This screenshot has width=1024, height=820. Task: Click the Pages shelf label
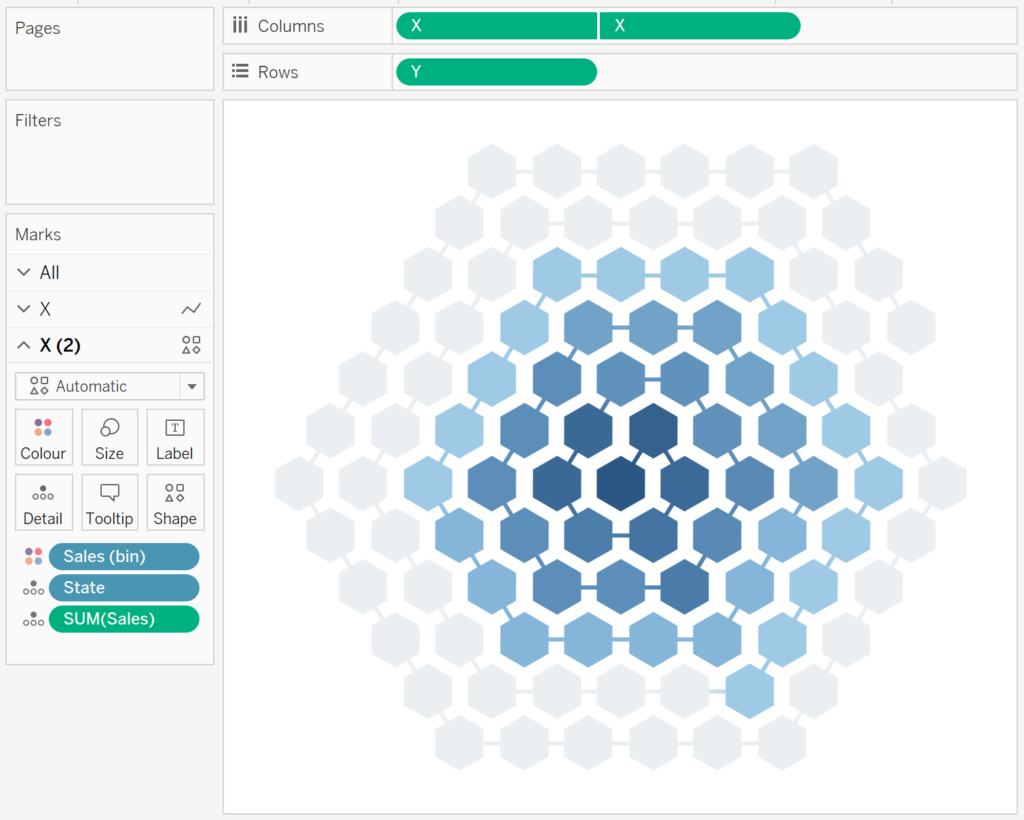click(38, 28)
